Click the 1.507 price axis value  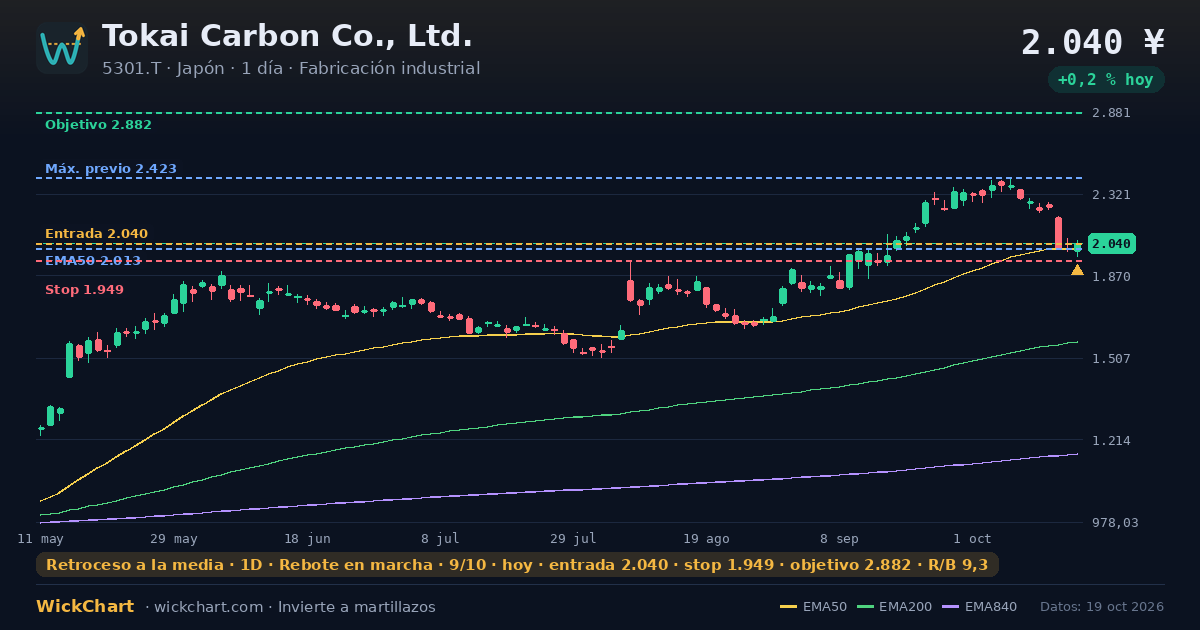pyautogui.click(x=1111, y=359)
